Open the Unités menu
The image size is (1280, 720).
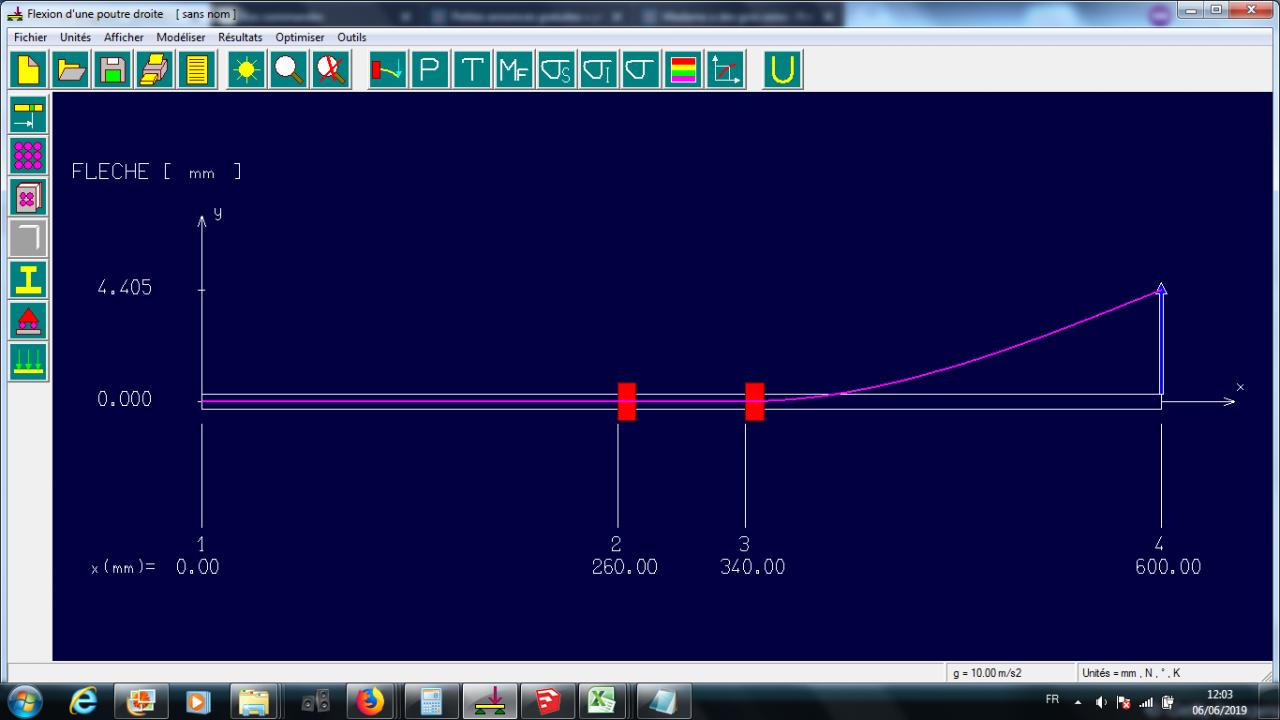click(75, 37)
